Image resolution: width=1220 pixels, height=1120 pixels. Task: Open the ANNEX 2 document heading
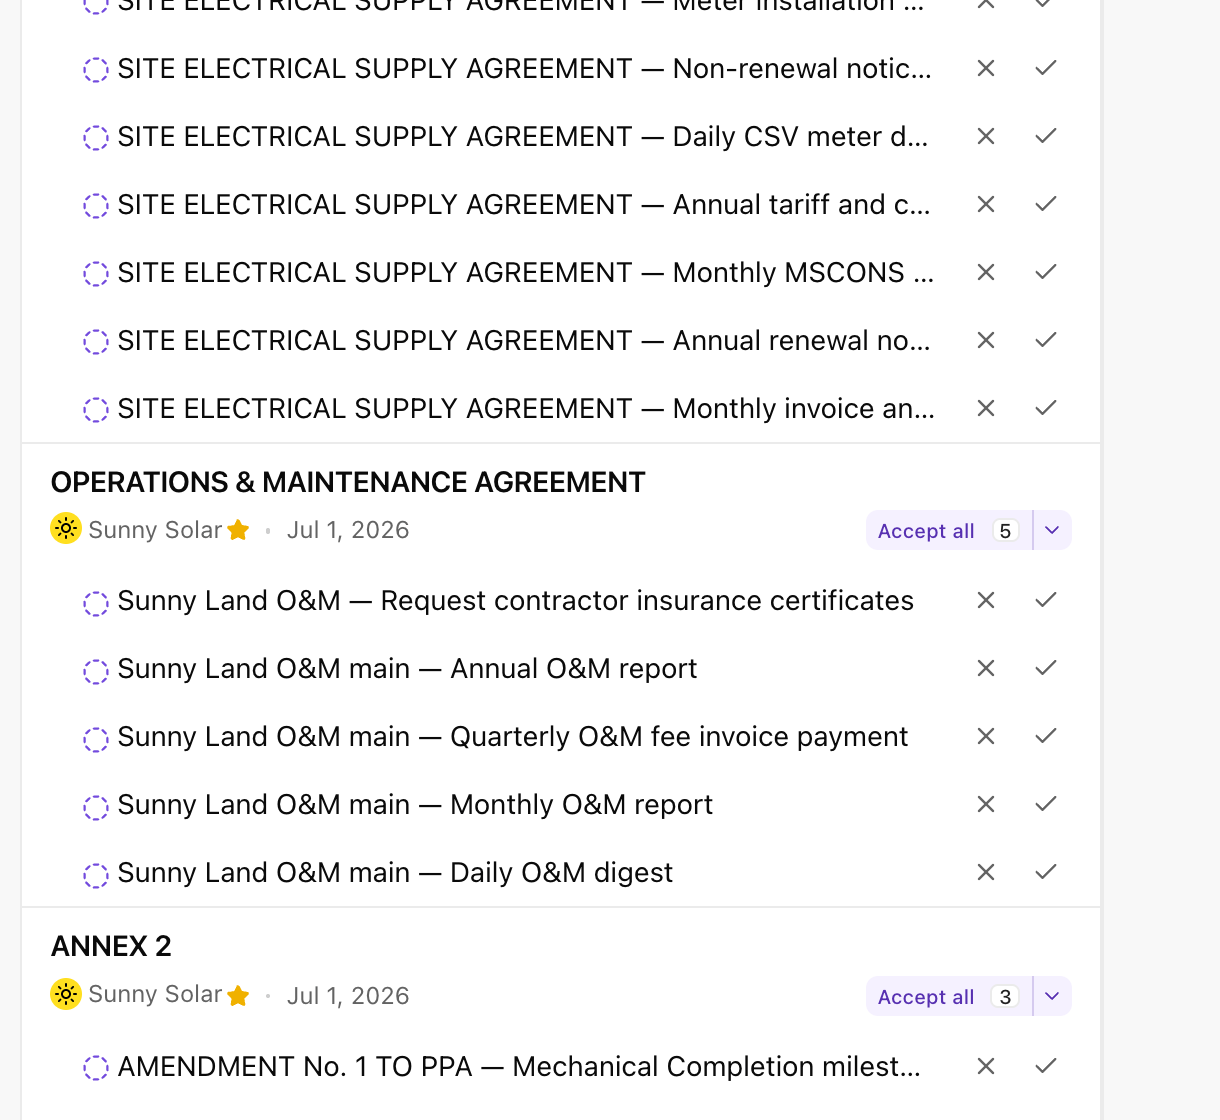[111, 946]
